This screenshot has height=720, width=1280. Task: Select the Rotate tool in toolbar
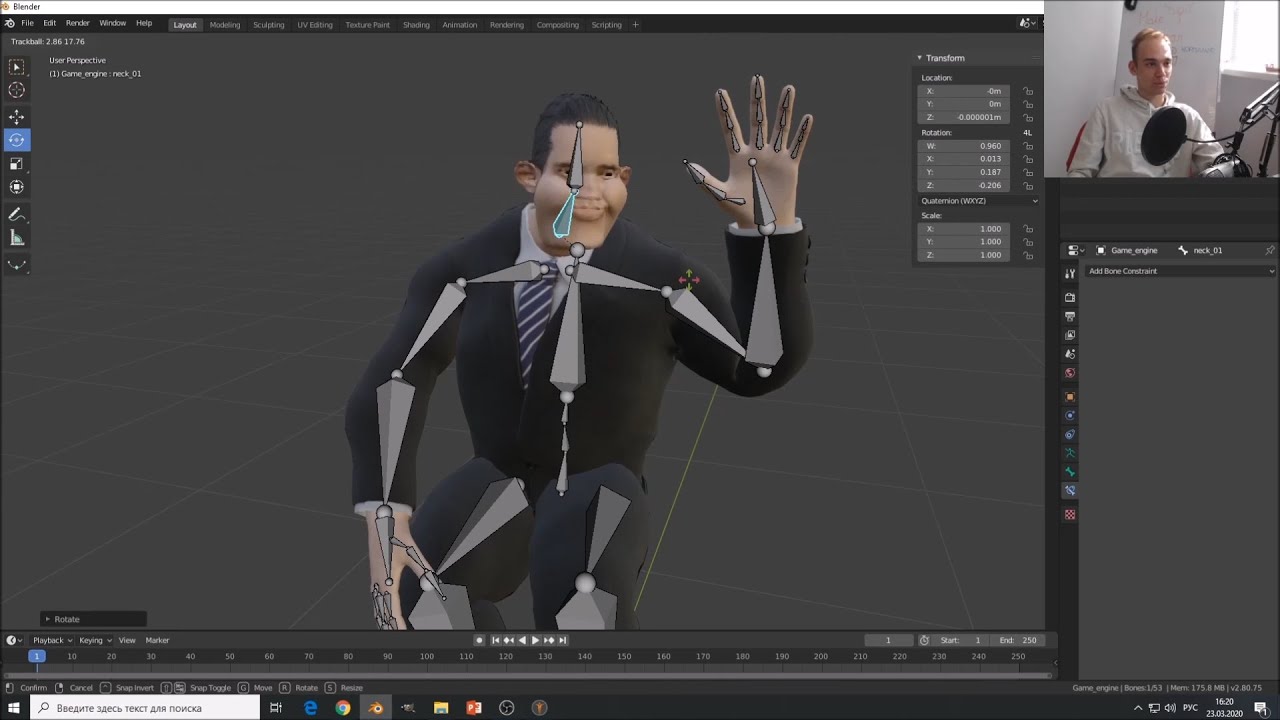tap(17, 140)
